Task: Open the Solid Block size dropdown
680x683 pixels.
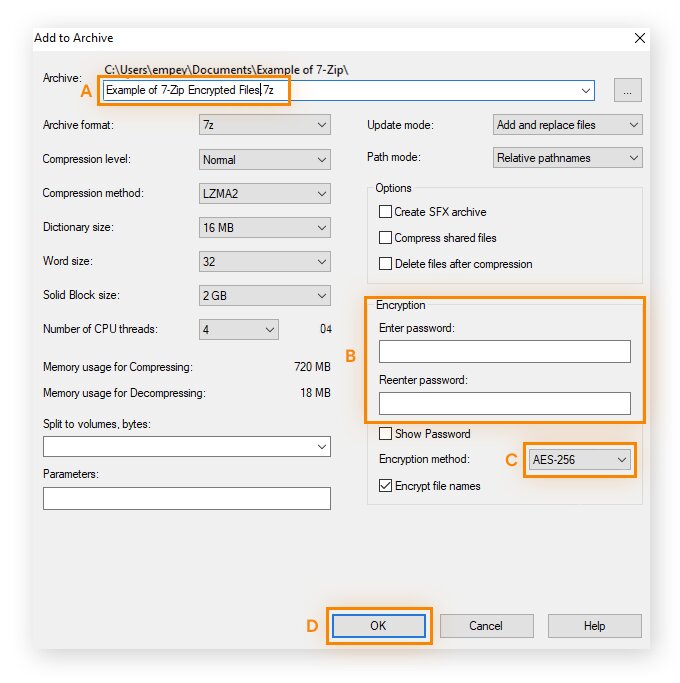Action: click(x=264, y=295)
